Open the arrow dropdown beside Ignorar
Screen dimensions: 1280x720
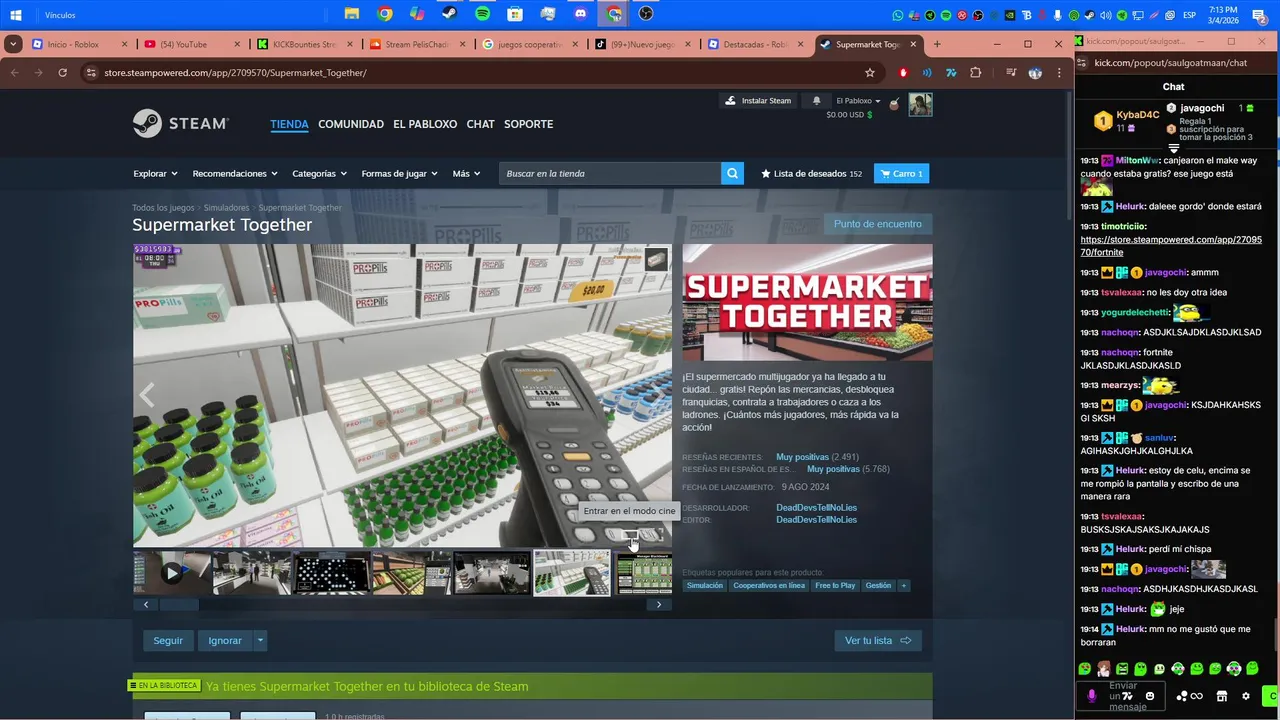point(260,640)
